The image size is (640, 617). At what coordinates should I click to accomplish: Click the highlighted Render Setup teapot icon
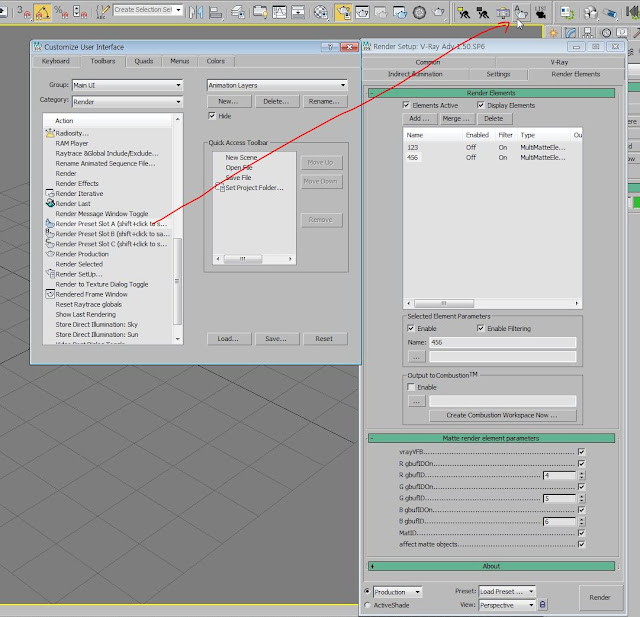[x=343, y=12]
